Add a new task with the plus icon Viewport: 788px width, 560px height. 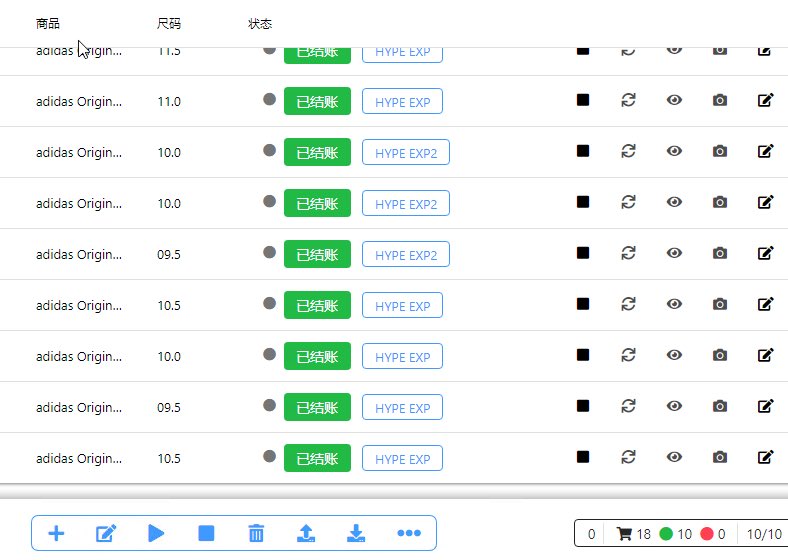(x=56, y=533)
